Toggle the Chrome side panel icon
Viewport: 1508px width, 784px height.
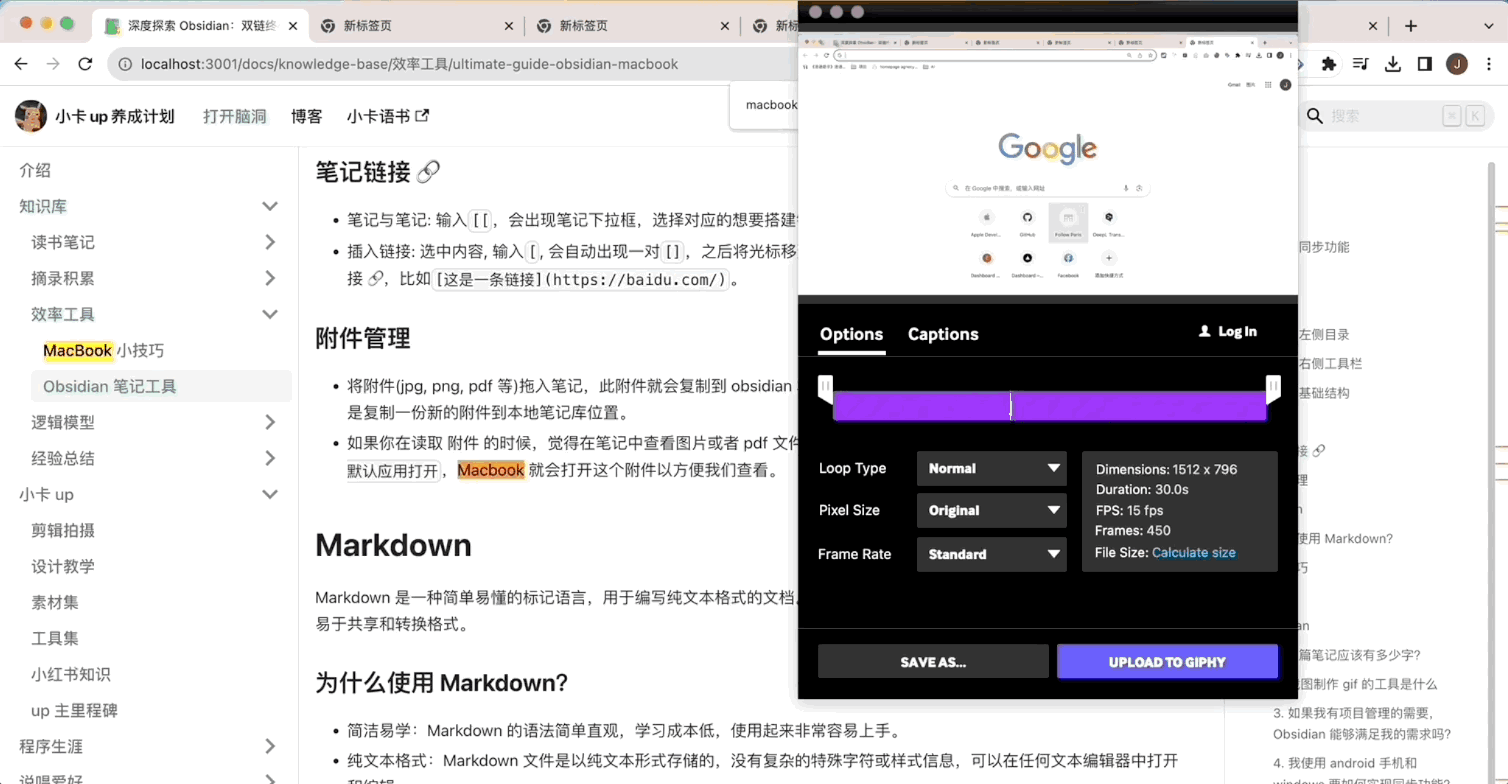(x=1424, y=64)
